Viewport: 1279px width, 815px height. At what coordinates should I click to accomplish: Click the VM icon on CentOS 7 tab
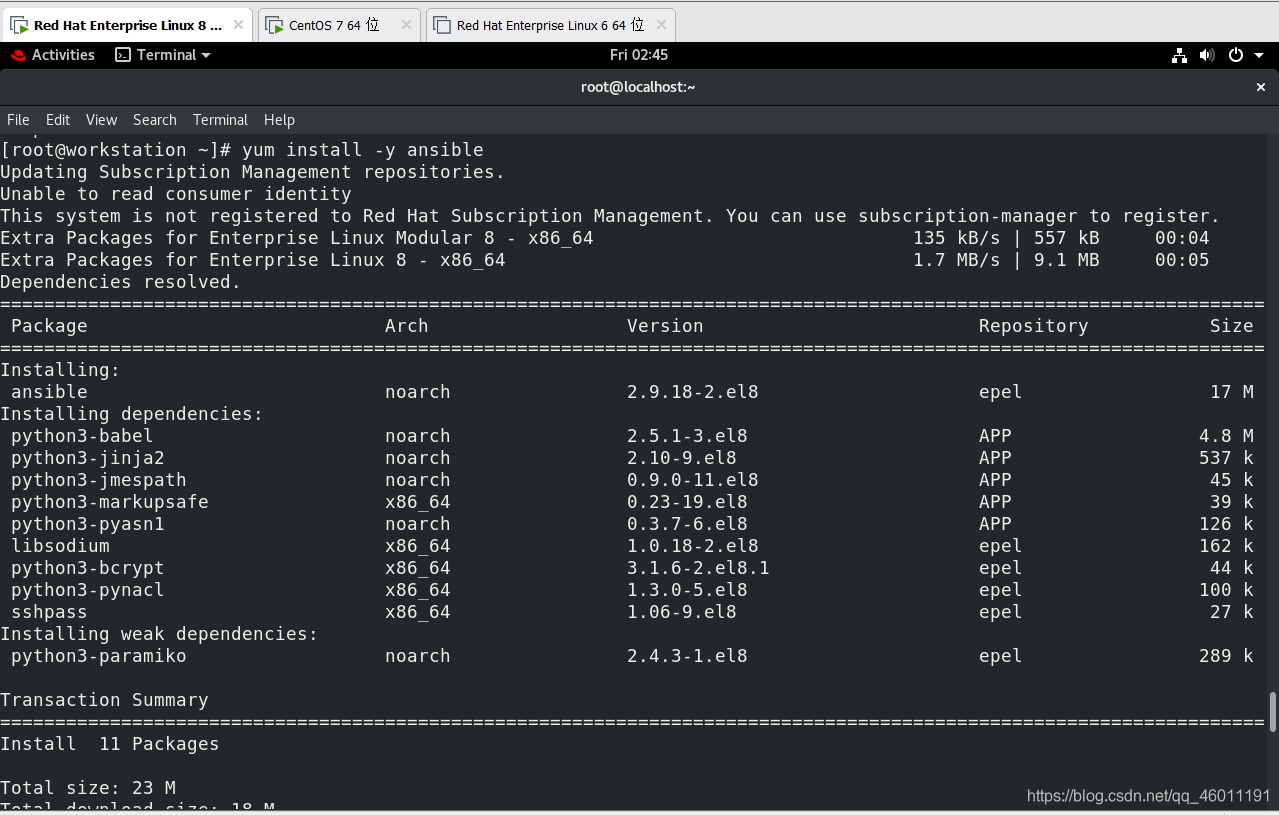[x=275, y=26]
